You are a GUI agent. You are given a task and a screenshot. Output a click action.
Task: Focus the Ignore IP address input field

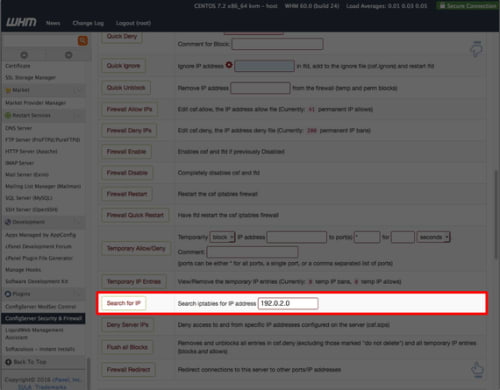pos(264,66)
